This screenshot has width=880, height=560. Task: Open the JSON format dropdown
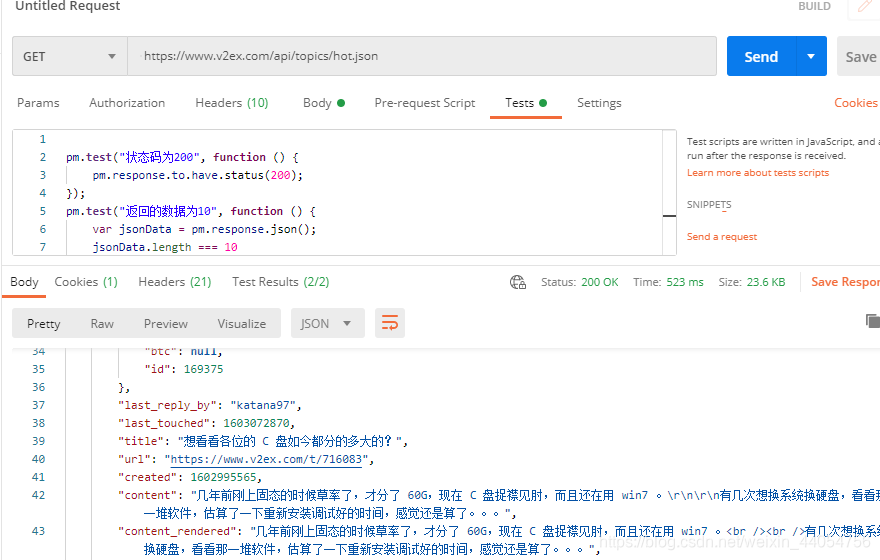327,323
